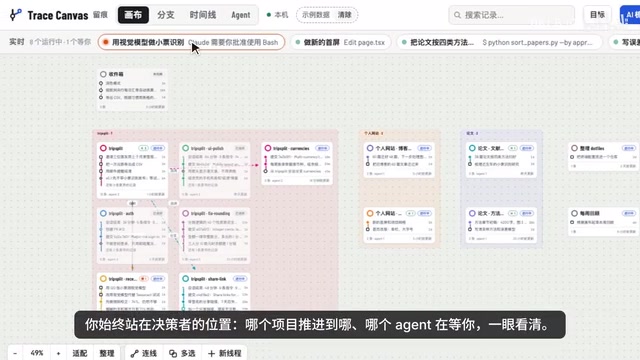Click the 每周回顾 card circle icon
Image resolution: width=640 pixels, height=360 pixels.
coord(574,213)
